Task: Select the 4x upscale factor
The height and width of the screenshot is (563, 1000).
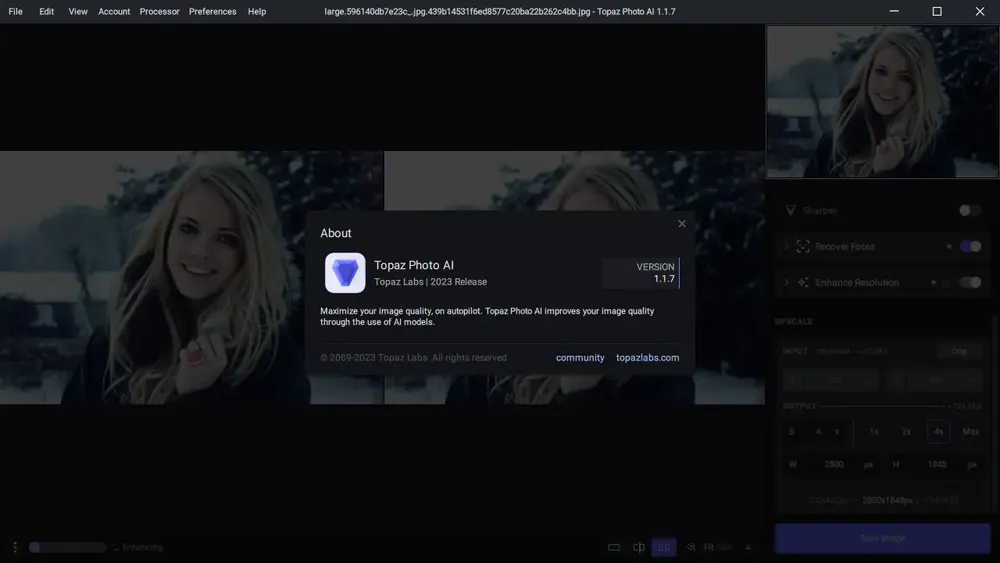Action: 938,432
